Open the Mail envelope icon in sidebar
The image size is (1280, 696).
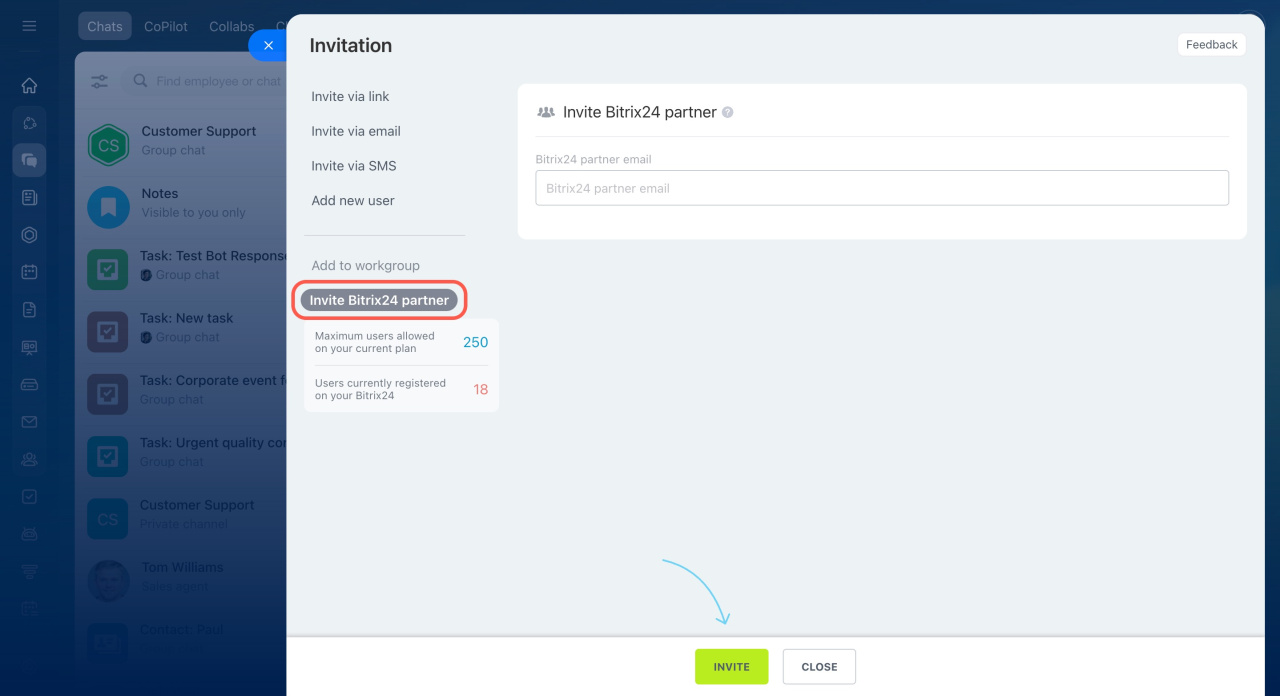tap(29, 422)
